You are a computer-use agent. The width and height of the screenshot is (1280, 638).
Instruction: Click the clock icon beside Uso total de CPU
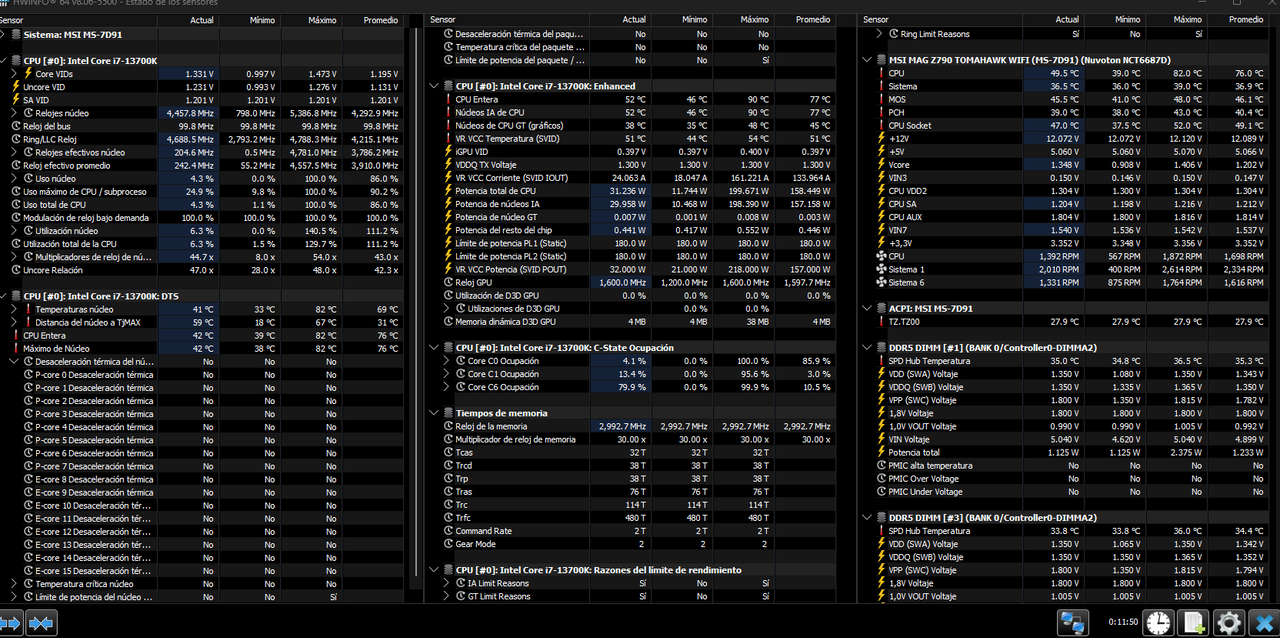point(15,204)
